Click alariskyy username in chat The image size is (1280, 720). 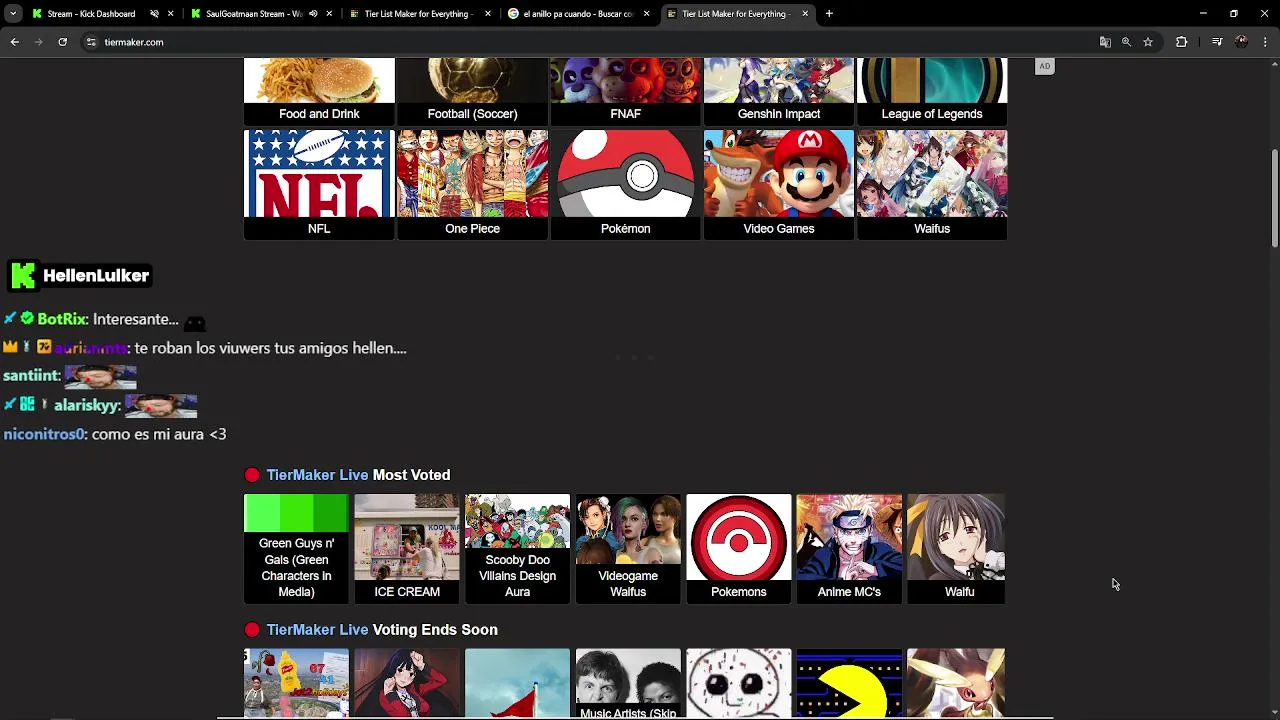point(87,405)
